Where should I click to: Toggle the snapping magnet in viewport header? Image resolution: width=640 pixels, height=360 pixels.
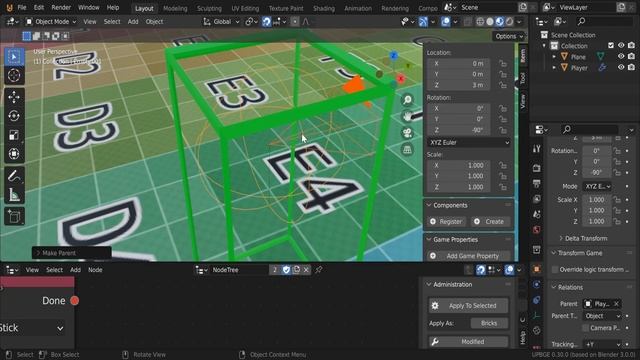pyautogui.click(x=267, y=22)
